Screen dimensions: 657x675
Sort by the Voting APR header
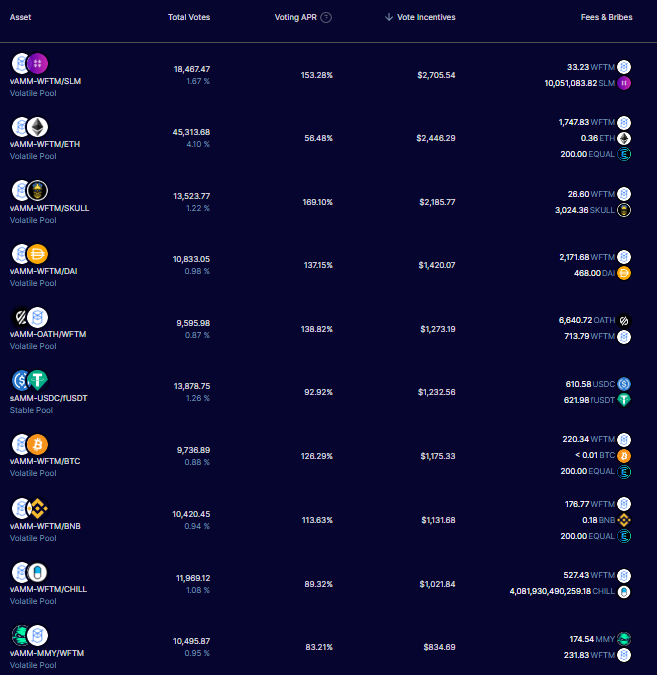click(298, 18)
